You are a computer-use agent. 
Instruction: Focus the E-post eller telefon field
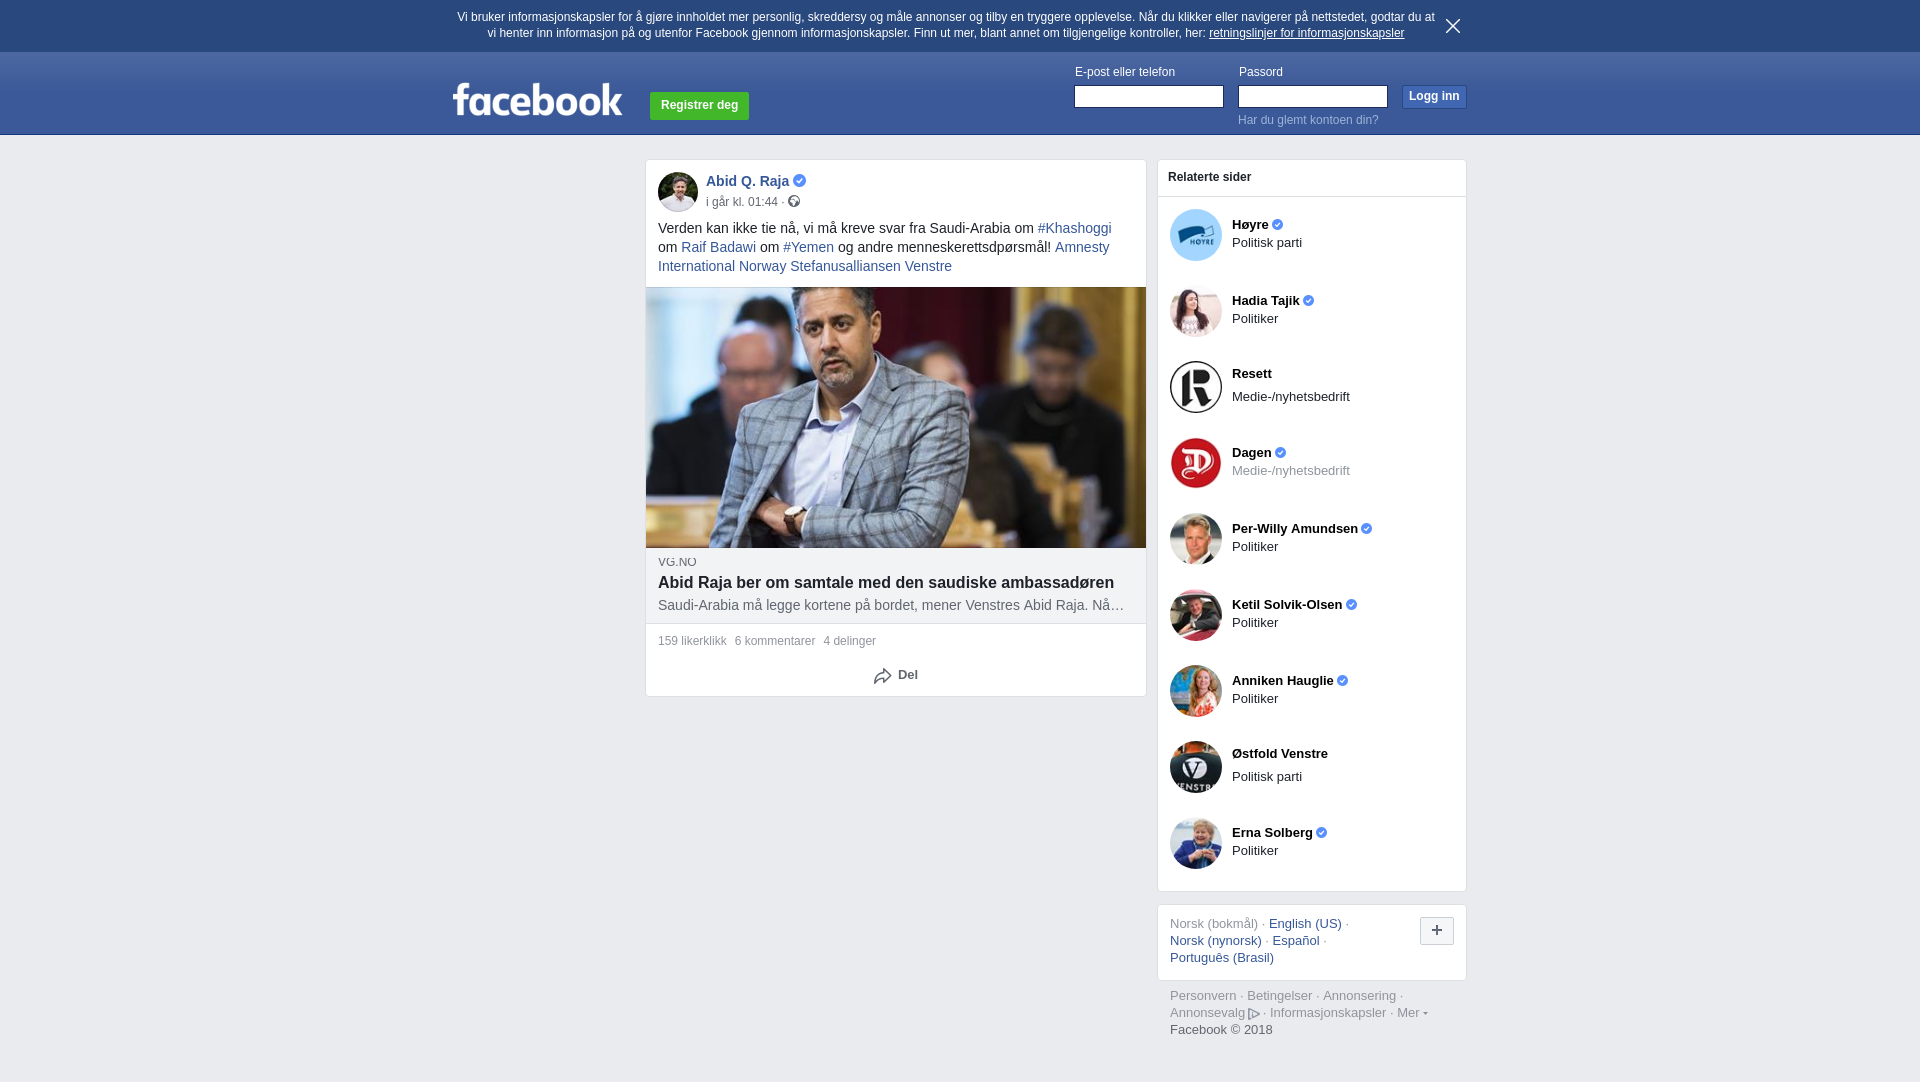tap(1149, 96)
